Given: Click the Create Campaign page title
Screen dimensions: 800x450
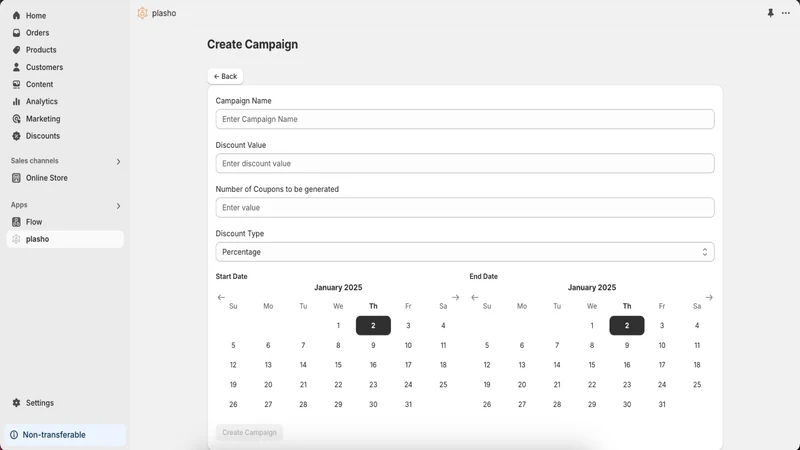Looking at the screenshot, I should point(253,44).
